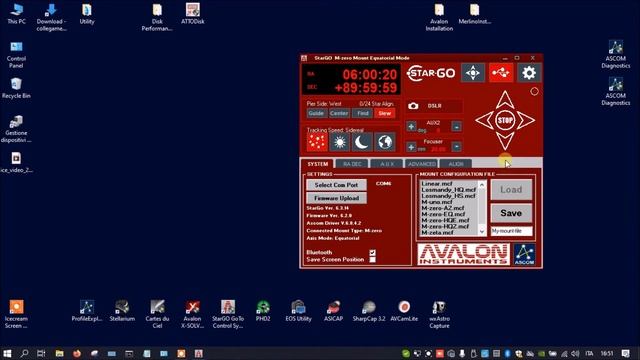The height and width of the screenshot is (360, 640).
Task: Toggle the Bluetooth checkbox
Action: click(x=372, y=253)
